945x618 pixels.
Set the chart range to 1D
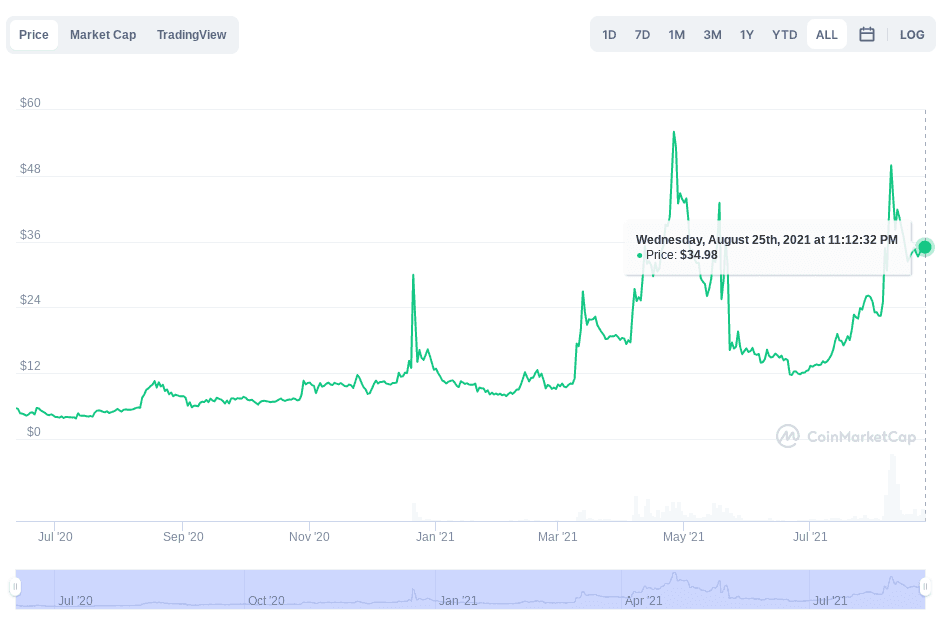[609, 34]
